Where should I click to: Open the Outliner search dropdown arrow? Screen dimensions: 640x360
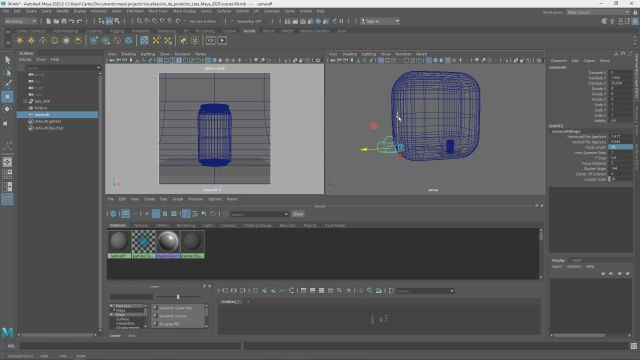pos(98,68)
